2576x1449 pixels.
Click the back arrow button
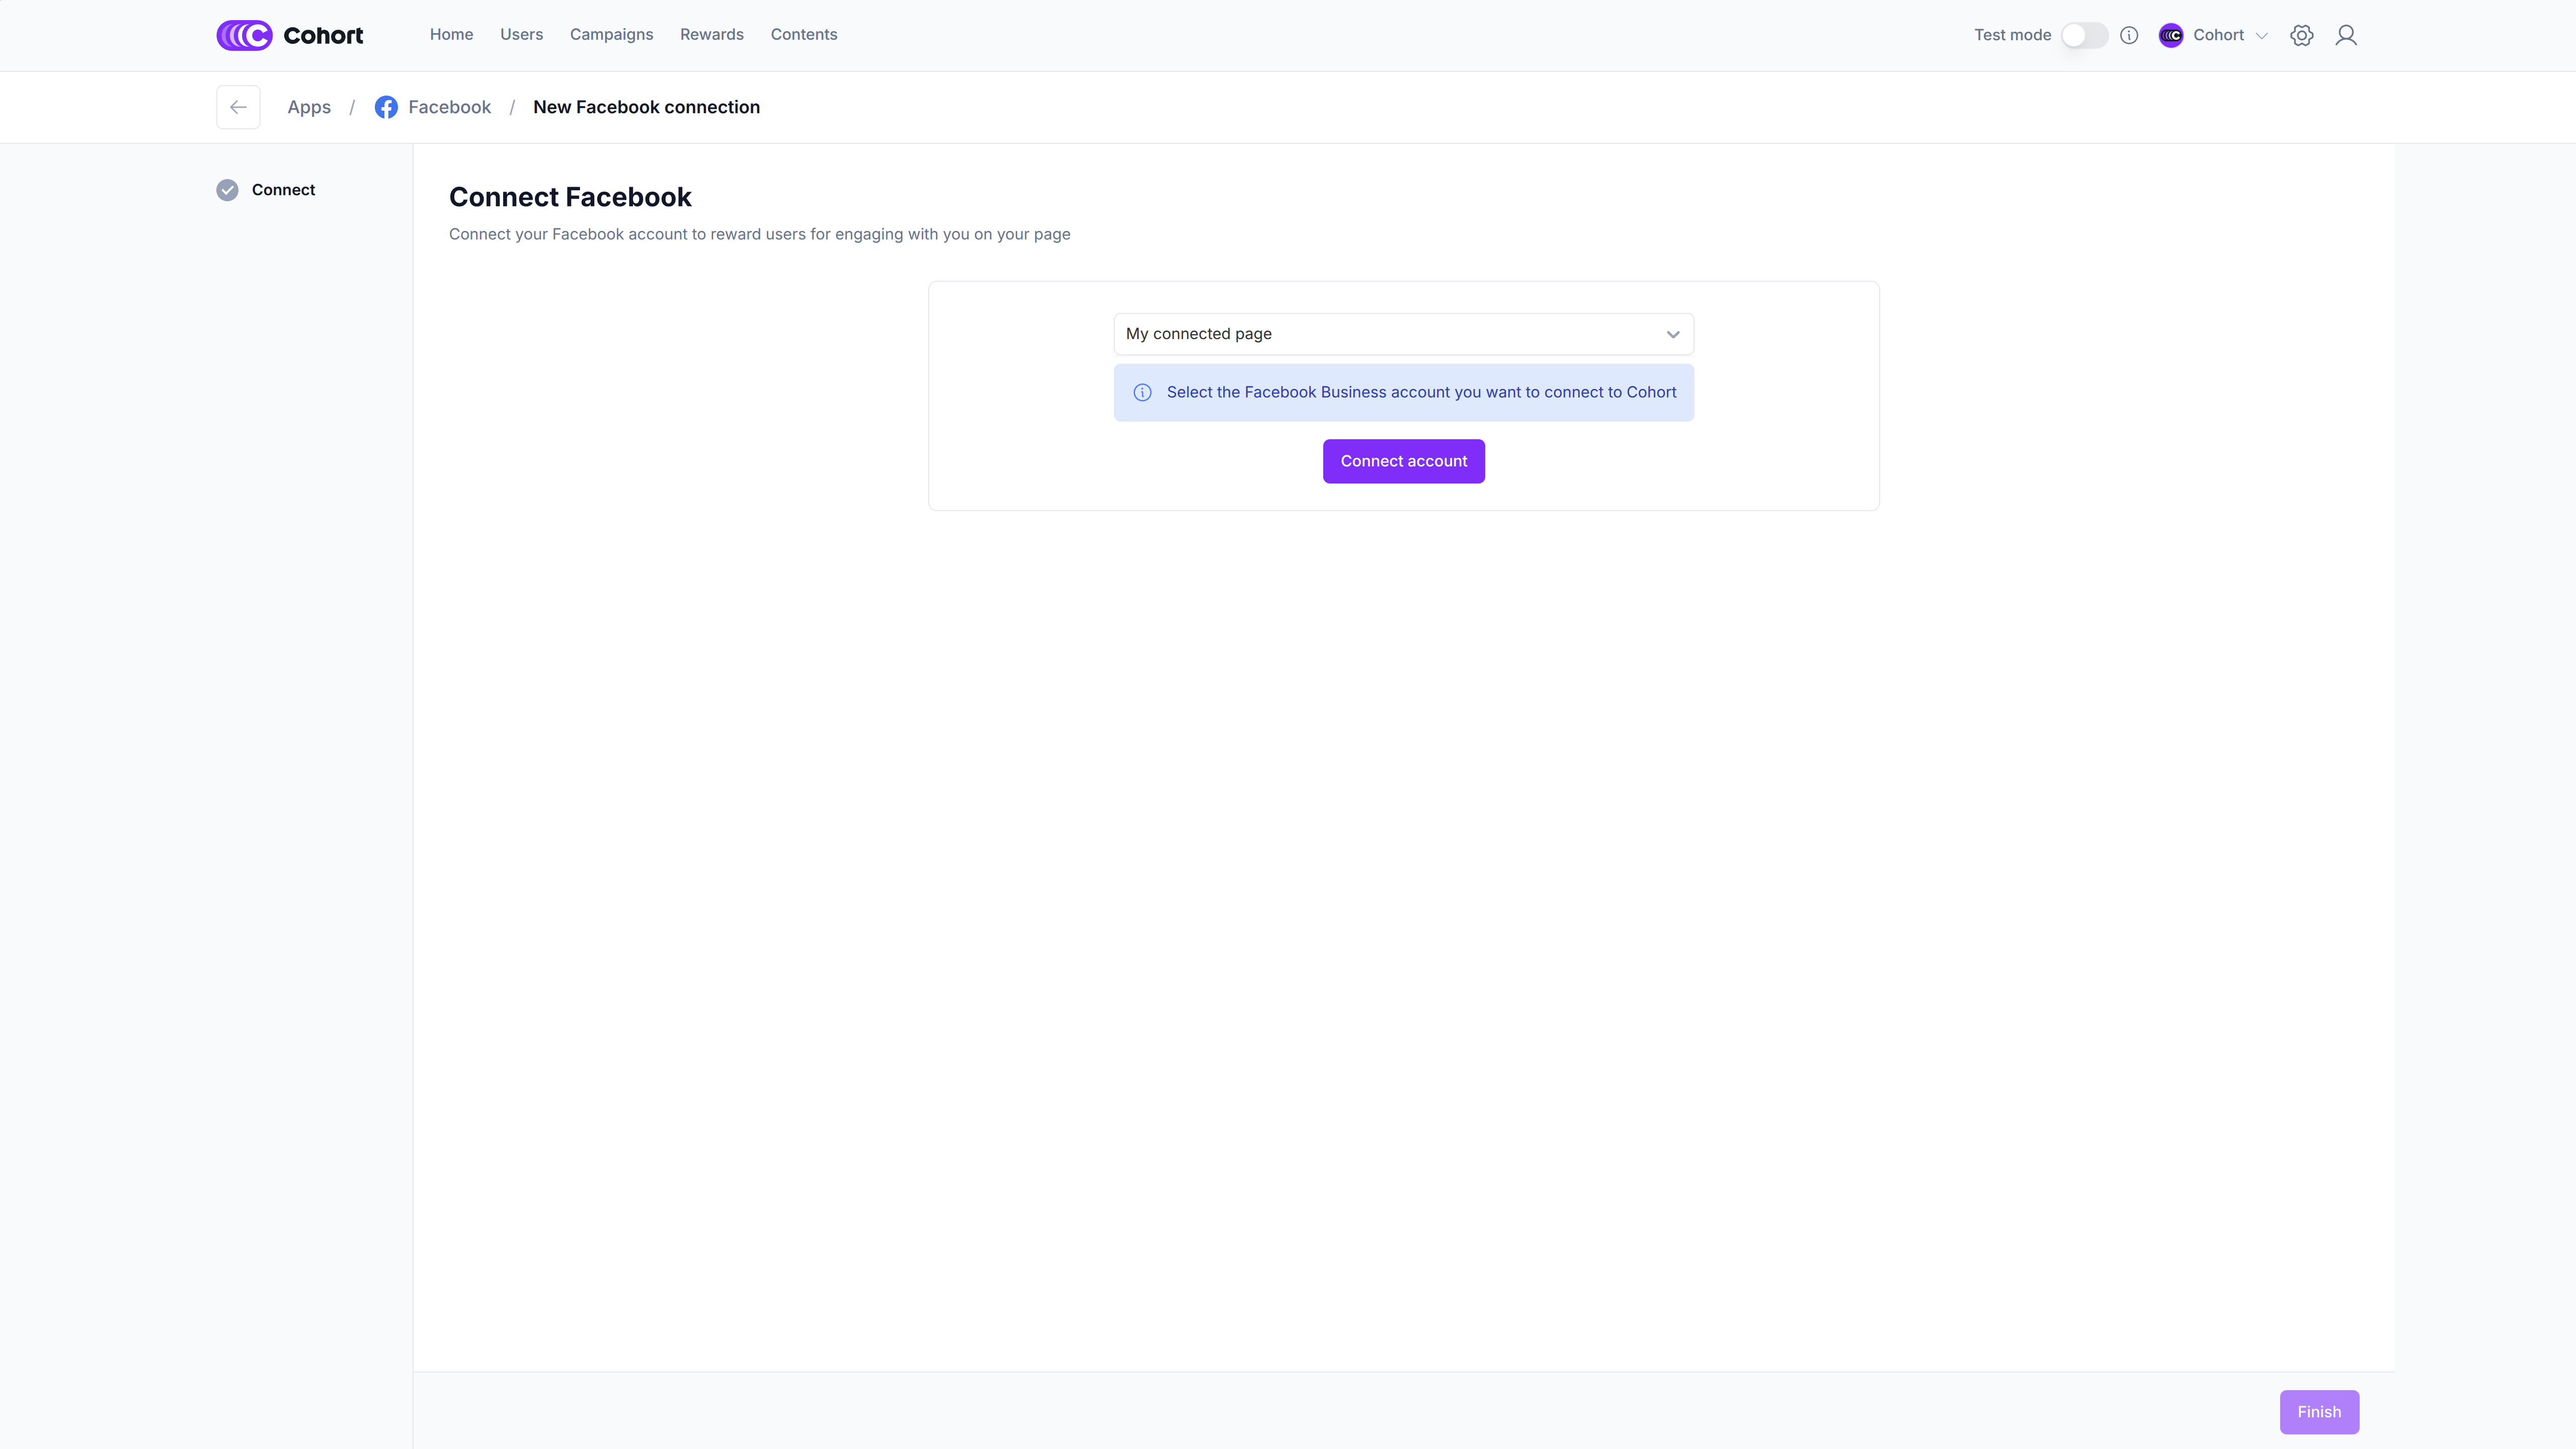pos(238,107)
